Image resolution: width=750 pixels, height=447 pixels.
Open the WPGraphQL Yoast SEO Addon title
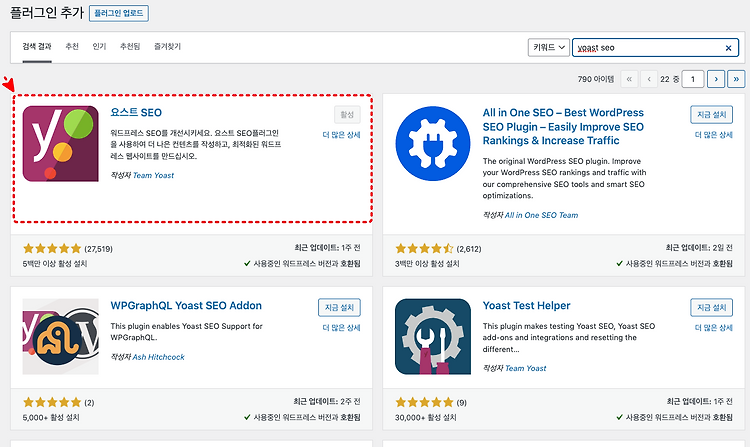click(x=186, y=305)
